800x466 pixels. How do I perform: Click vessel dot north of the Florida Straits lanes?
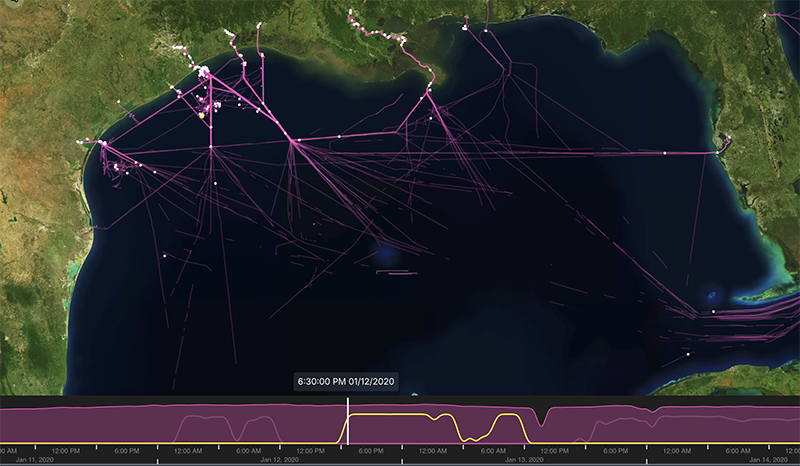[x=713, y=311]
